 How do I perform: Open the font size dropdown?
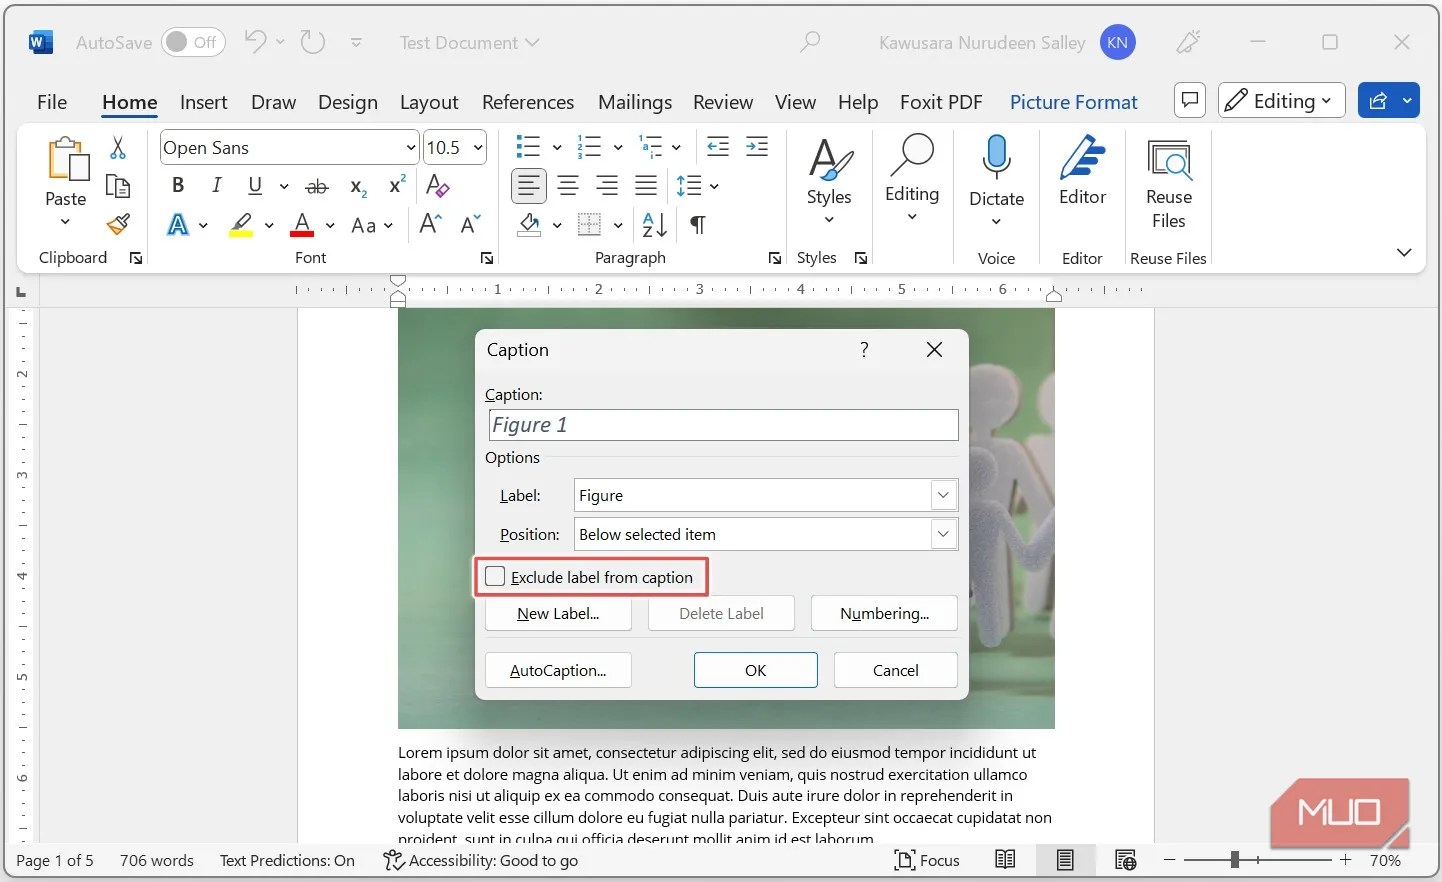pos(477,147)
